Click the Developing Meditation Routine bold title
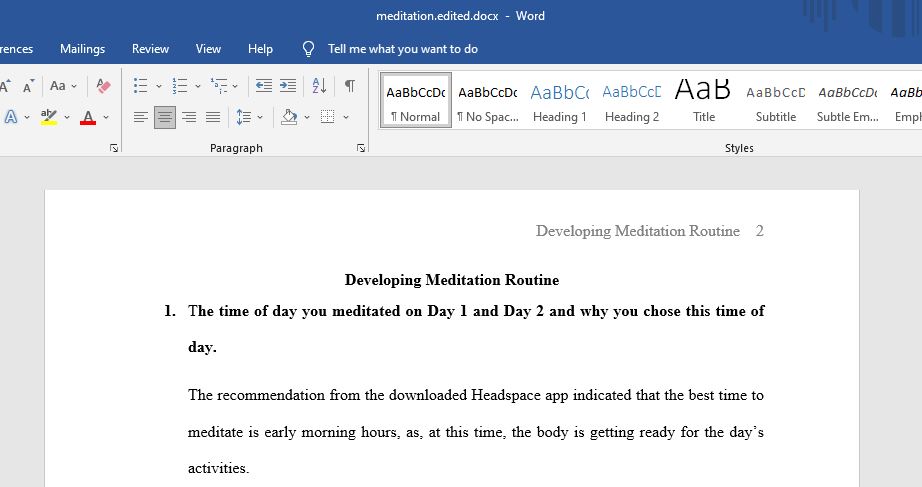The width and height of the screenshot is (922, 487). pos(452,280)
